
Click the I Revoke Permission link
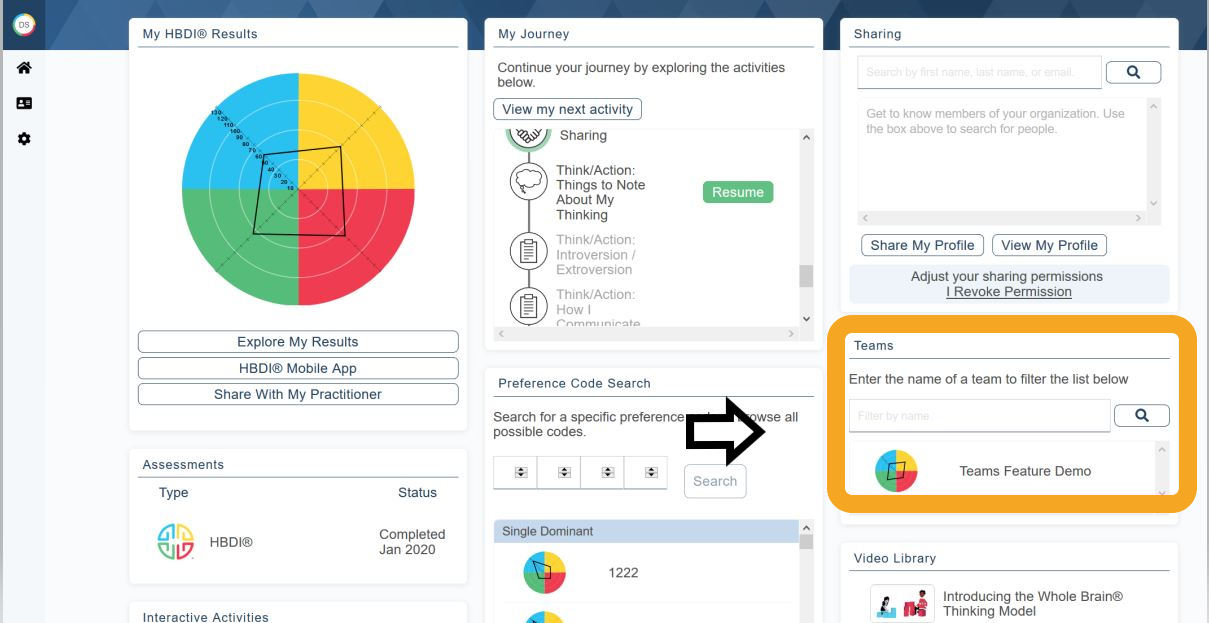1008,292
